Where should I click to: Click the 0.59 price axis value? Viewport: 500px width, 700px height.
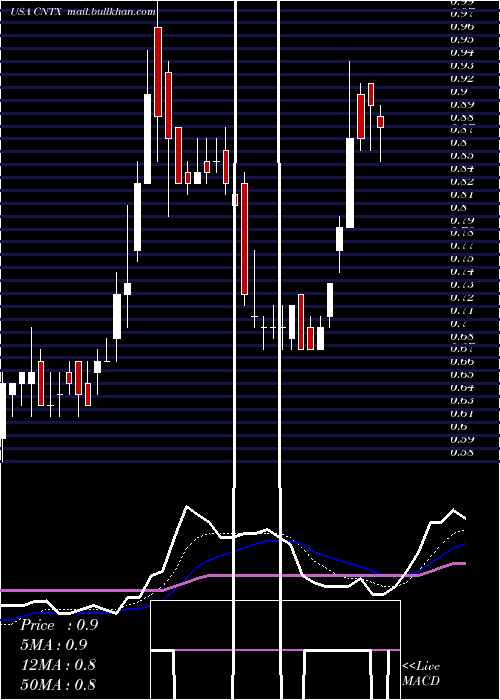[461, 439]
